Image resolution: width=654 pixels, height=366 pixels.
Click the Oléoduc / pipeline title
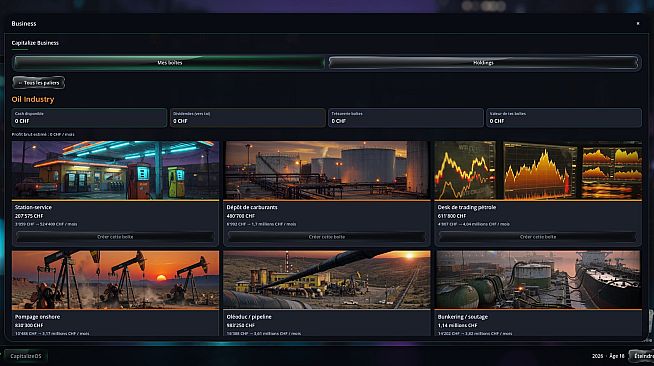pos(249,317)
